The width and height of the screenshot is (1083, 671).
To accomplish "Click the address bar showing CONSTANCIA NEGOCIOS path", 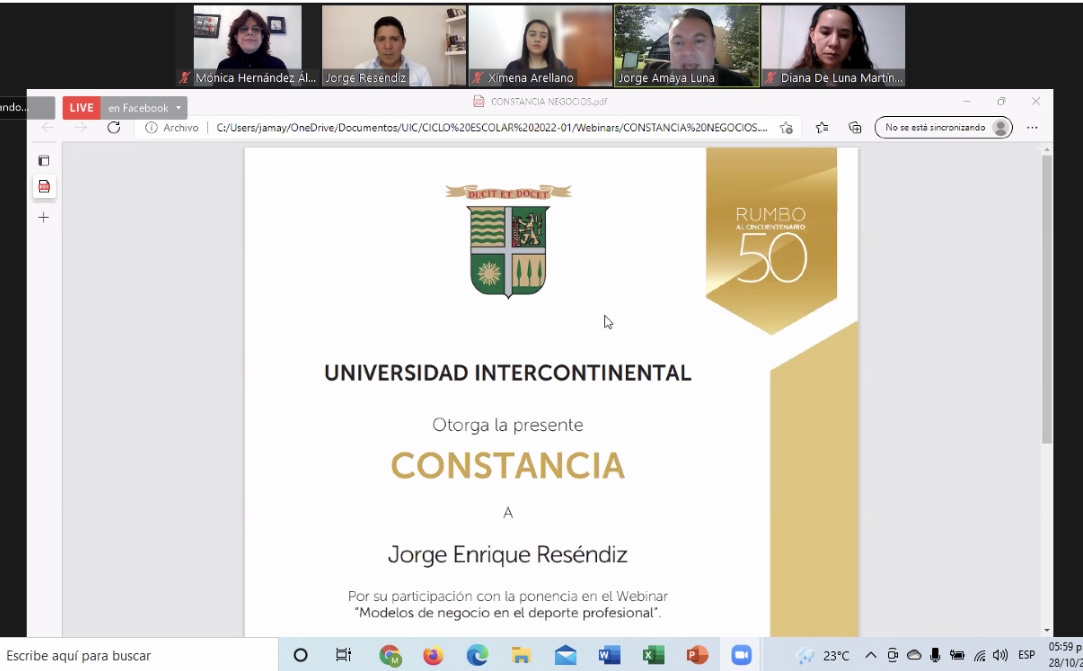I will [492, 128].
